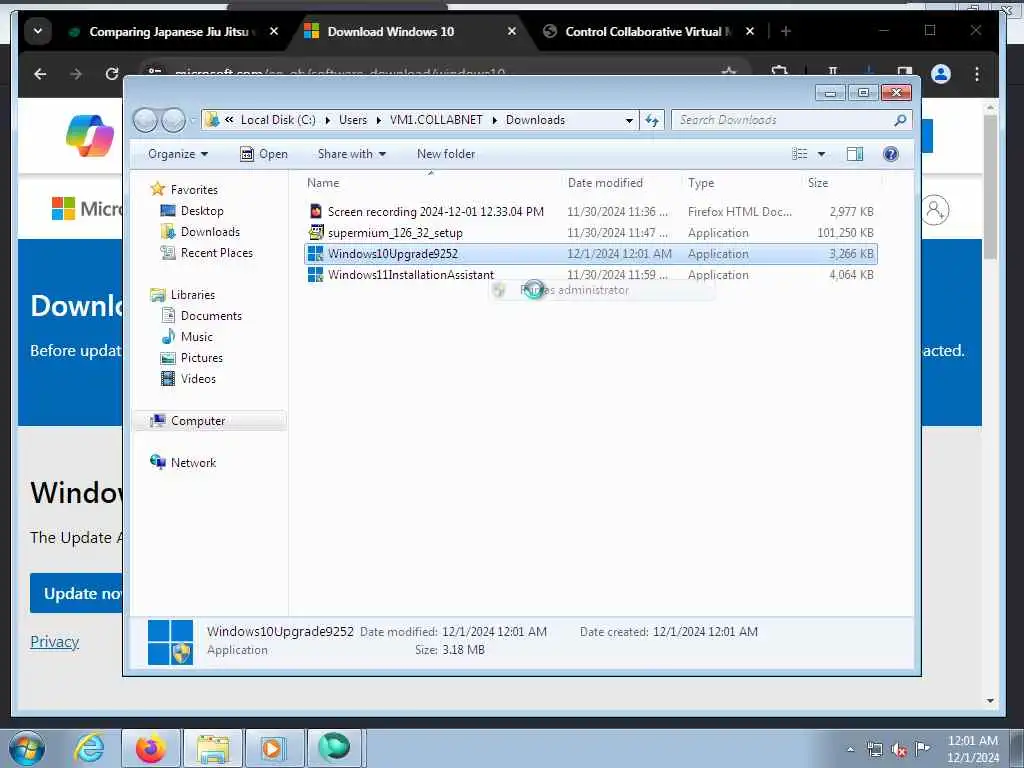The height and width of the screenshot is (768, 1024).
Task: Reload the browser page
Action: click(112, 74)
